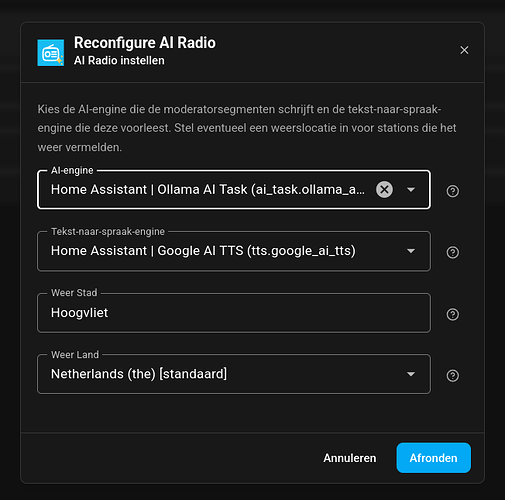Clear the selected AI-engine value
Screen dimensions: 505x500
(384, 190)
